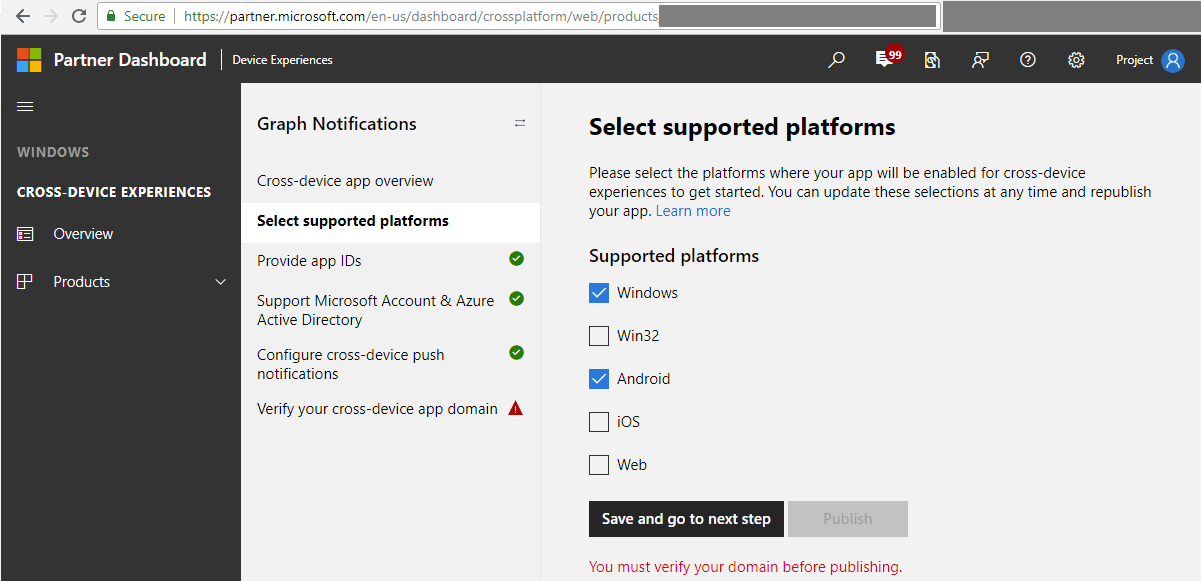Click Device Experiences header link
Viewport: 1201px width, 581px height.
pyautogui.click(x=282, y=60)
